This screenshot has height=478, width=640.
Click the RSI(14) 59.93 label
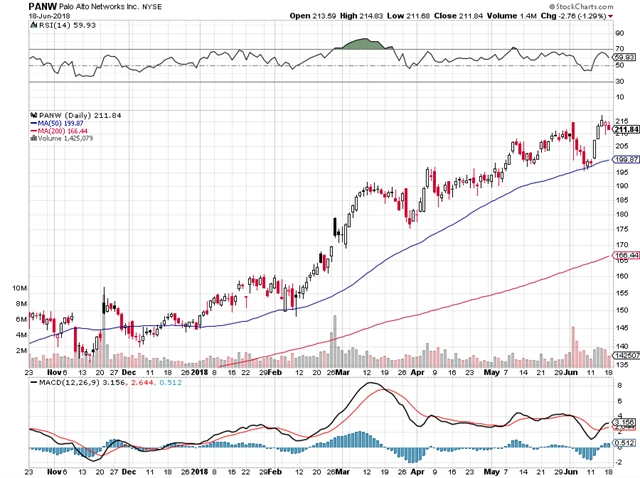67,25
